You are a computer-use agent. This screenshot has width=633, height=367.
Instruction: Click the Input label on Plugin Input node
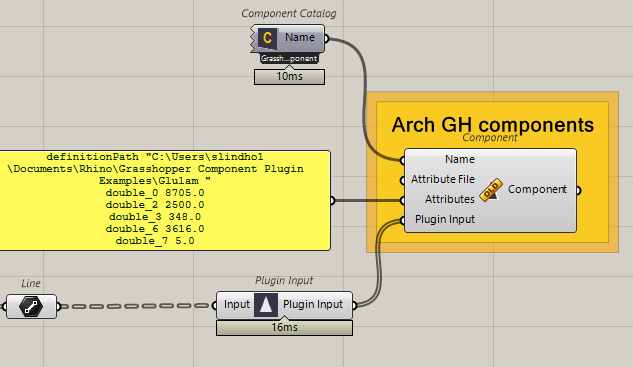pyautogui.click(x=237, y=304)
